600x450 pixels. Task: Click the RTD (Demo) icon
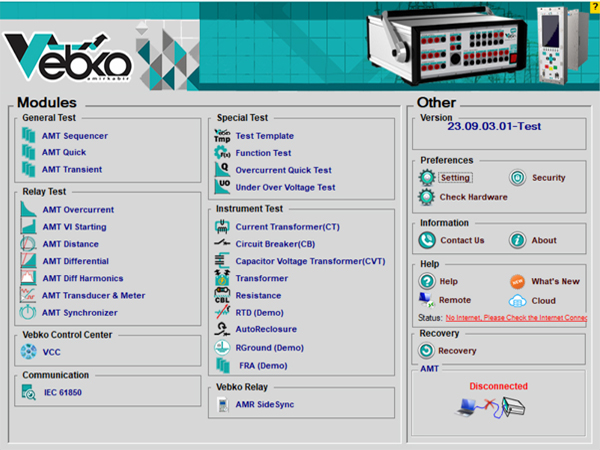coord(222,312)
